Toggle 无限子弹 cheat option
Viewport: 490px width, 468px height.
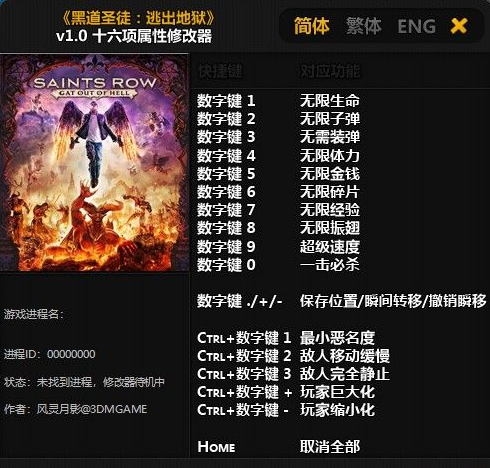(x=330, y=119)
